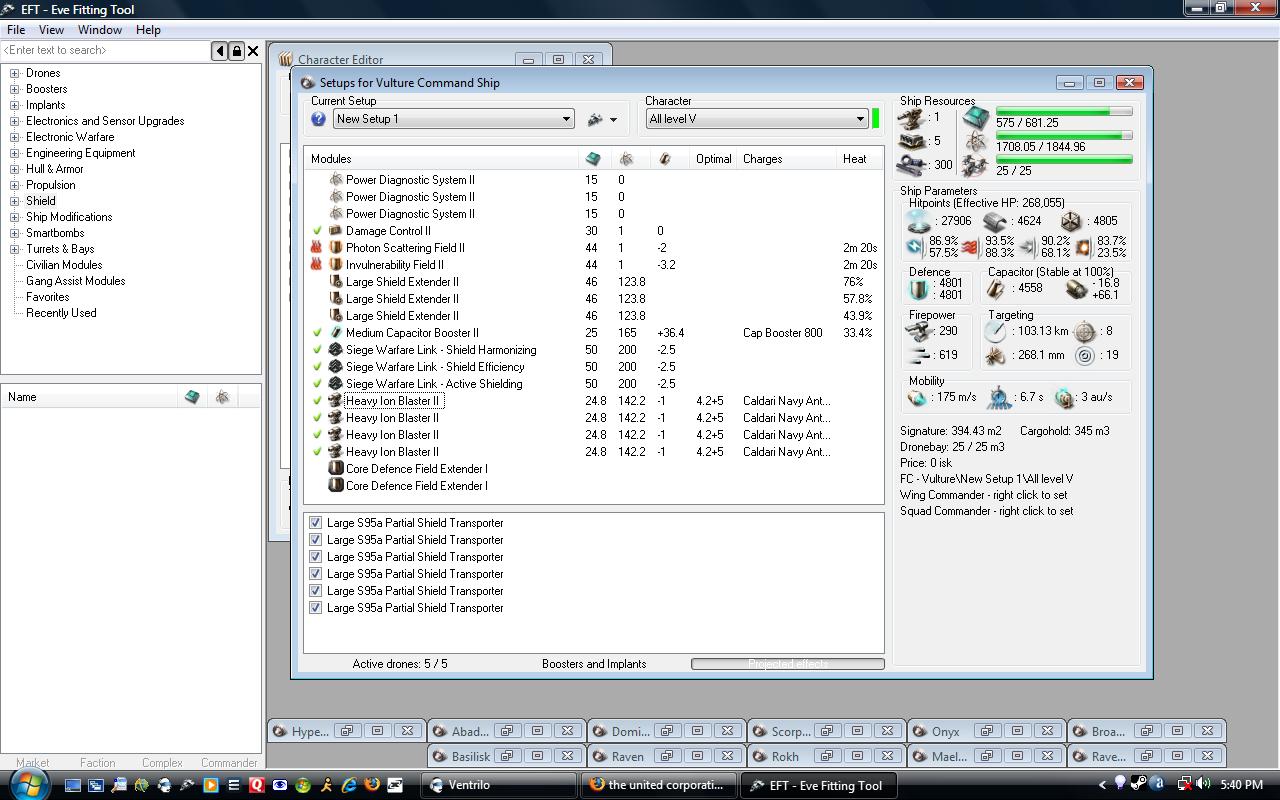Screen dimensions: 1280x800
Task: Toggle active state of Medium Capacitor Booster II
Action: click(x=317, y=333)
